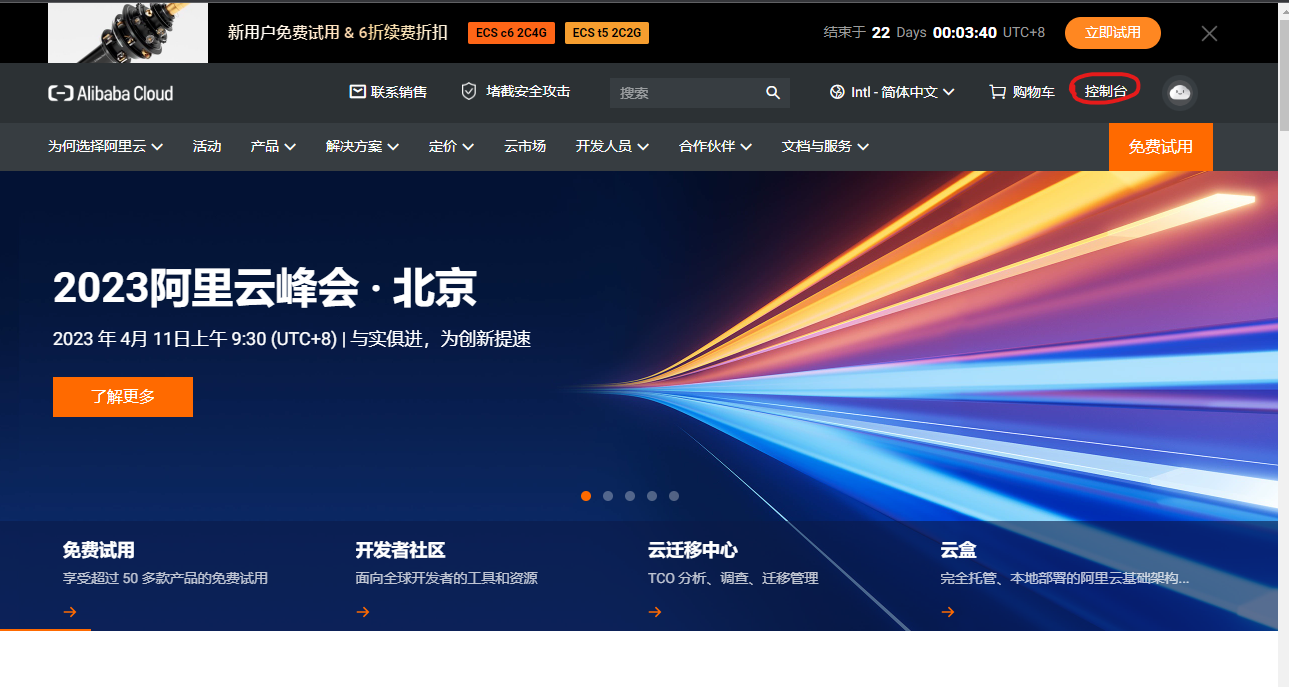Viewport: 1289px width, 687px height.
Task: Click the shield icon by 堵截安全攻击
Action: coord(469,91)
